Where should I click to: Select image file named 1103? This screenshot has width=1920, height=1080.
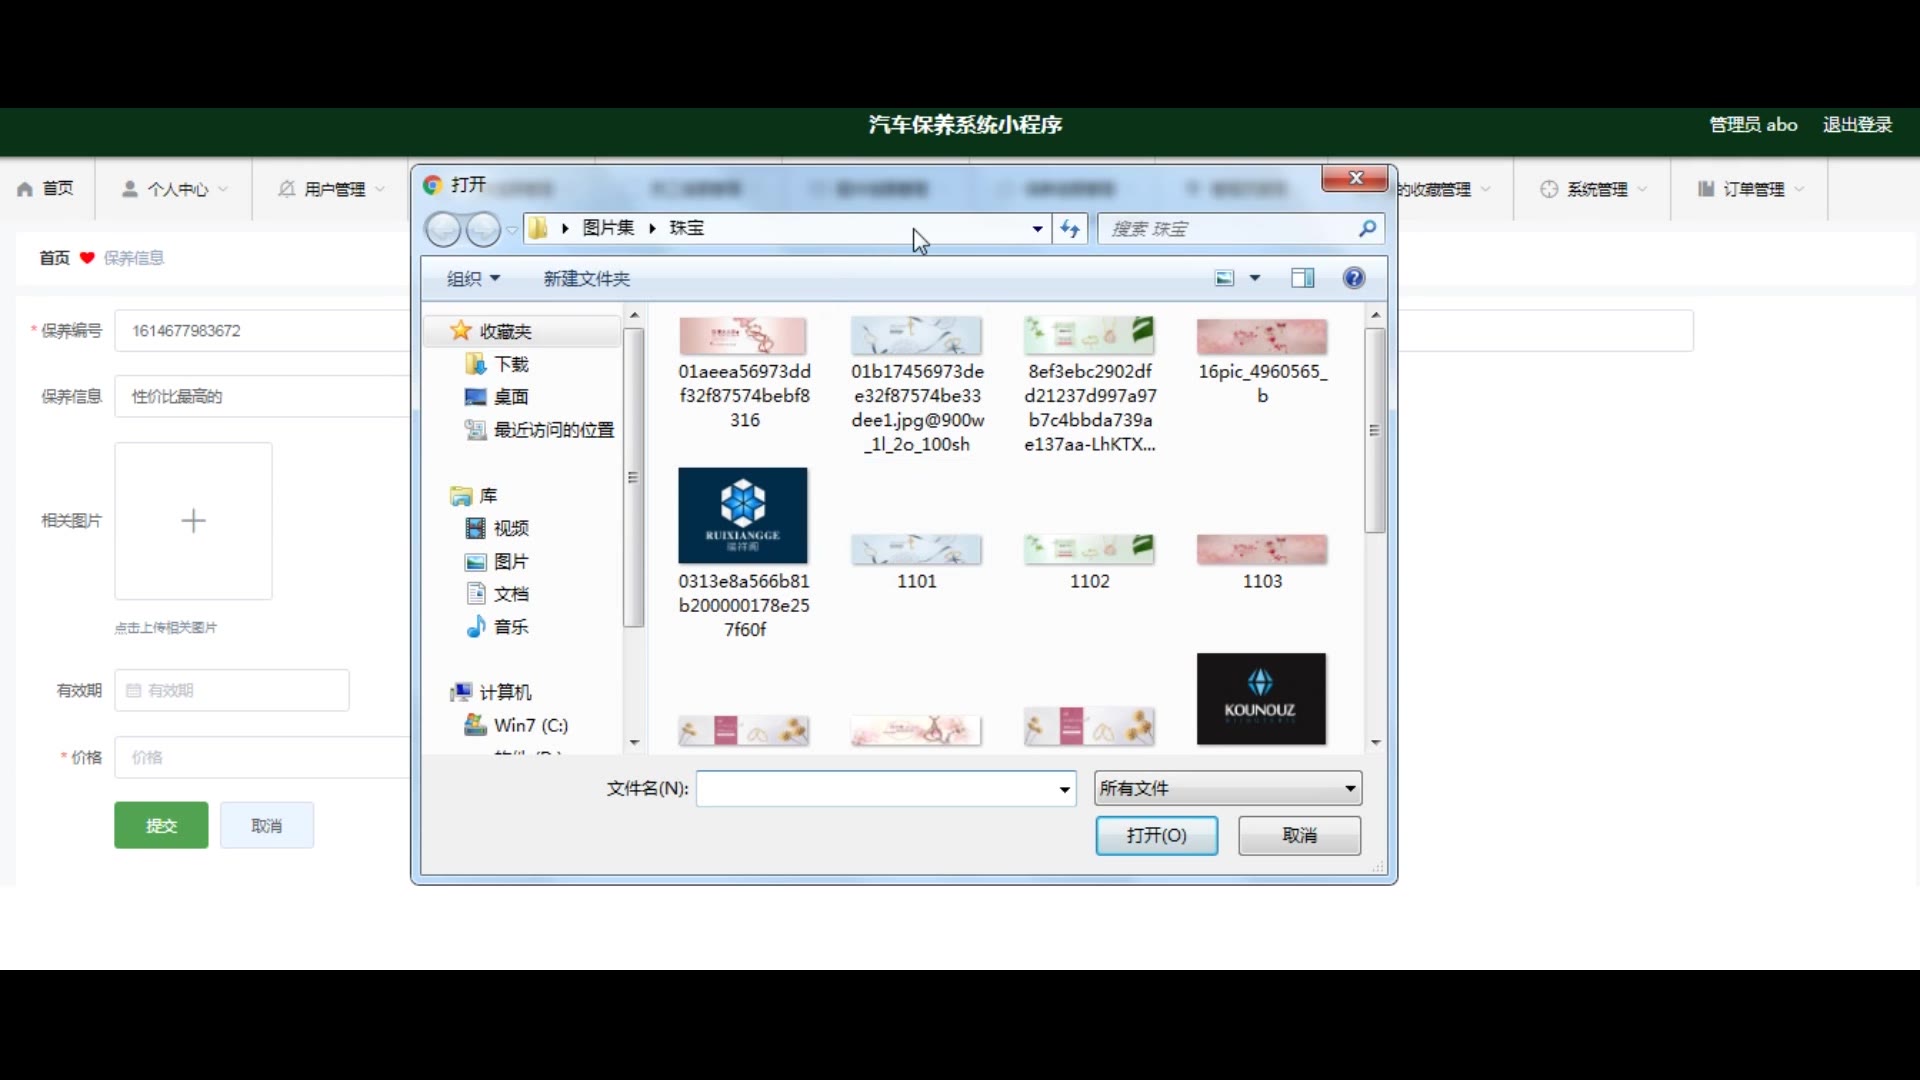[1262, 563]
